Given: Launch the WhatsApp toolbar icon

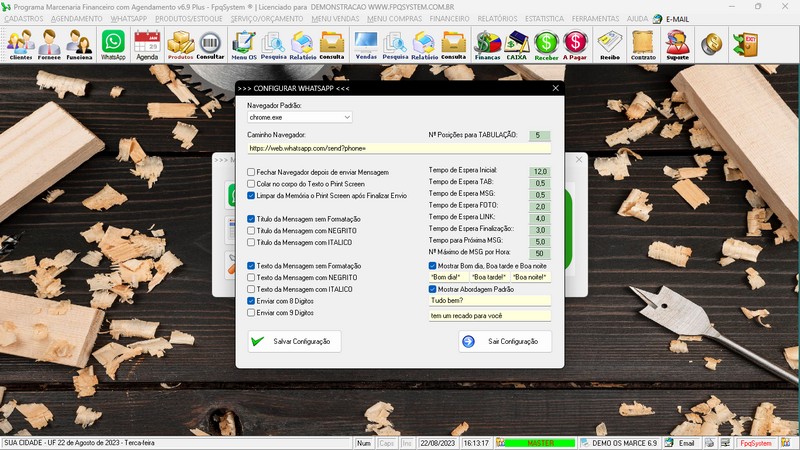Looking at the screenshot, I should coord(113,45).
